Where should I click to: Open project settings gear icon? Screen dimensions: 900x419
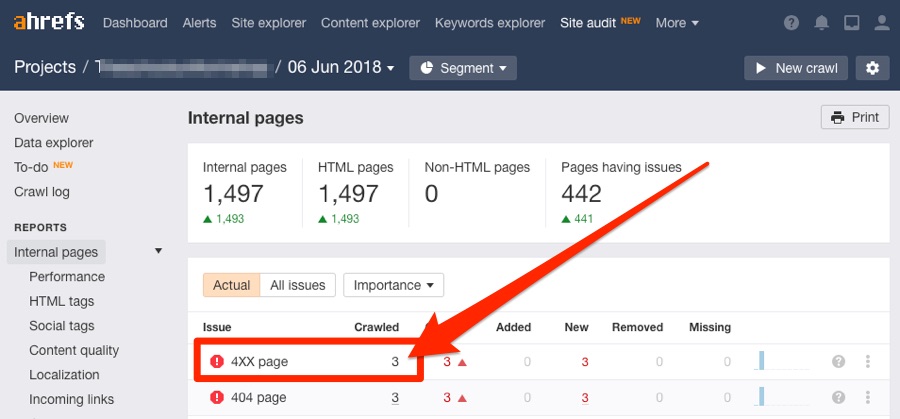tap(872, 68)
